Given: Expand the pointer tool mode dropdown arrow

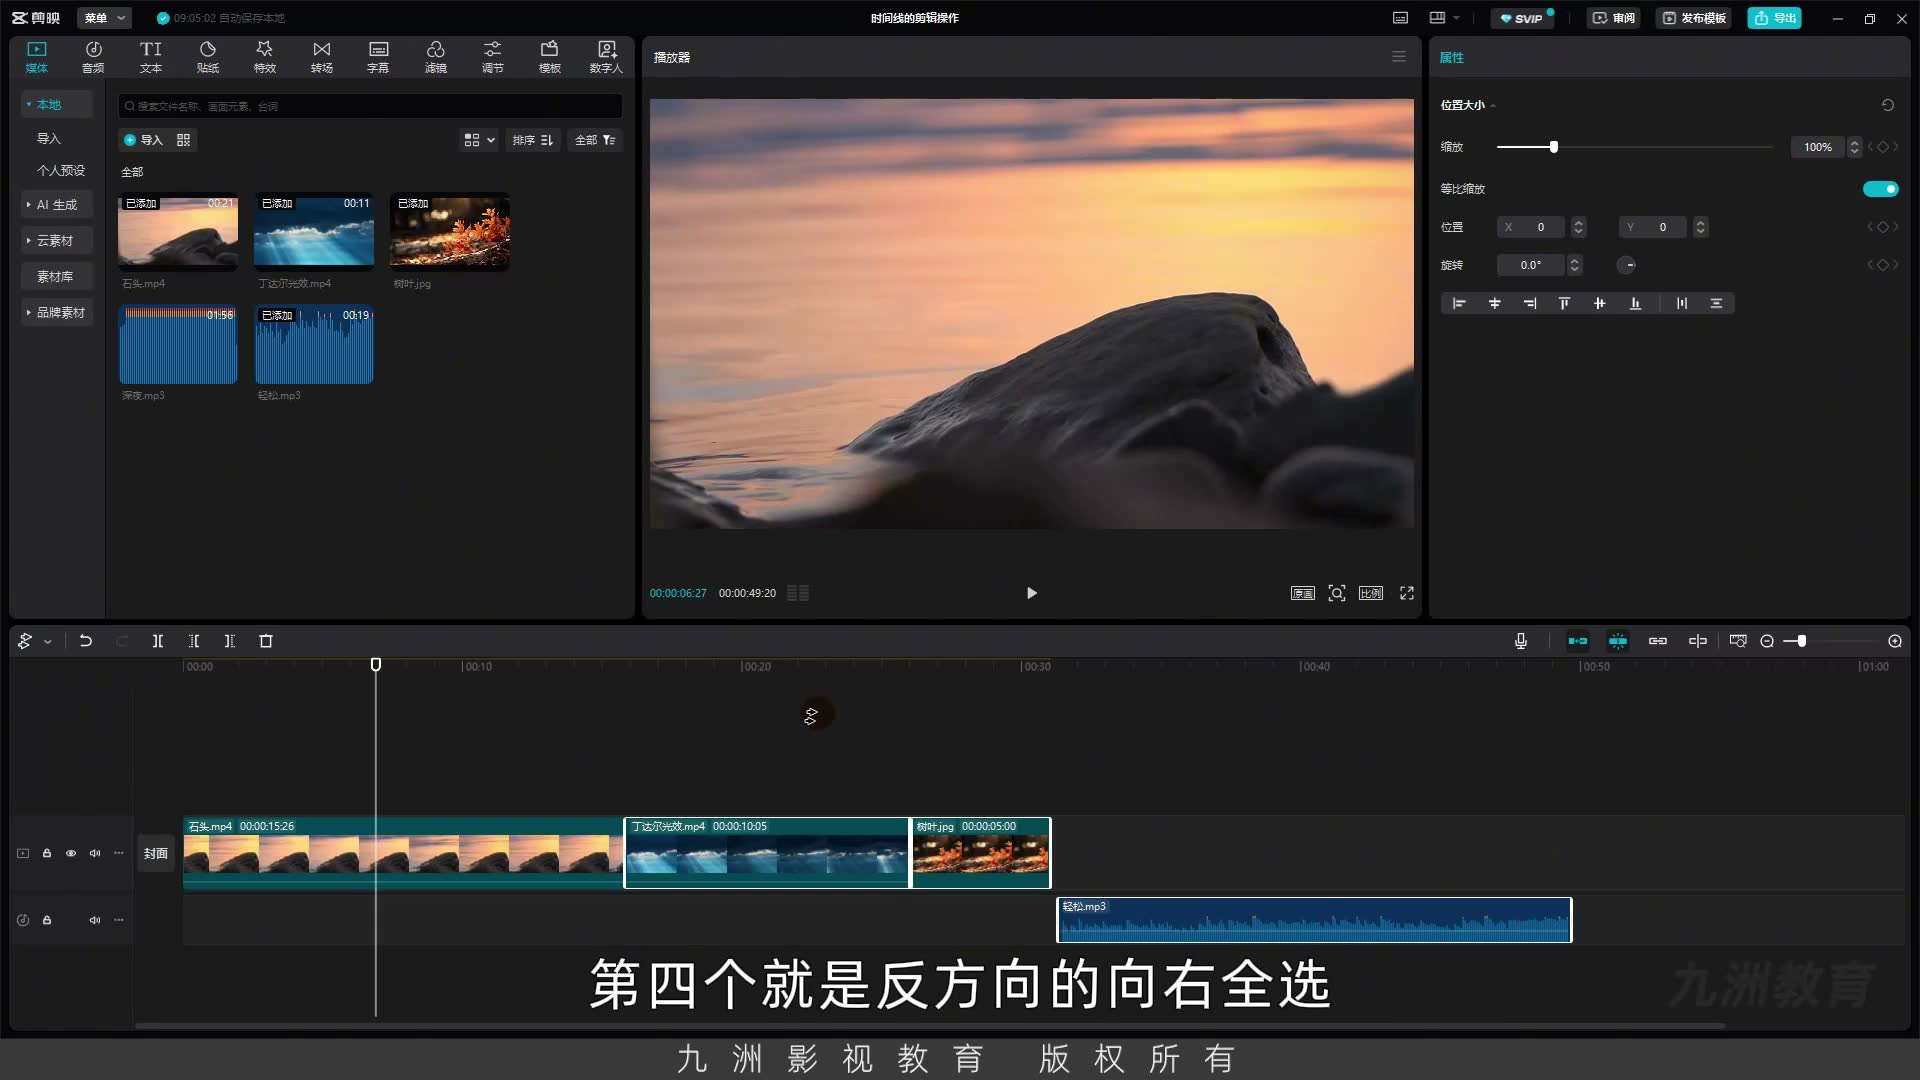Looking at the screenshot, I should click(x=48, y=642).
